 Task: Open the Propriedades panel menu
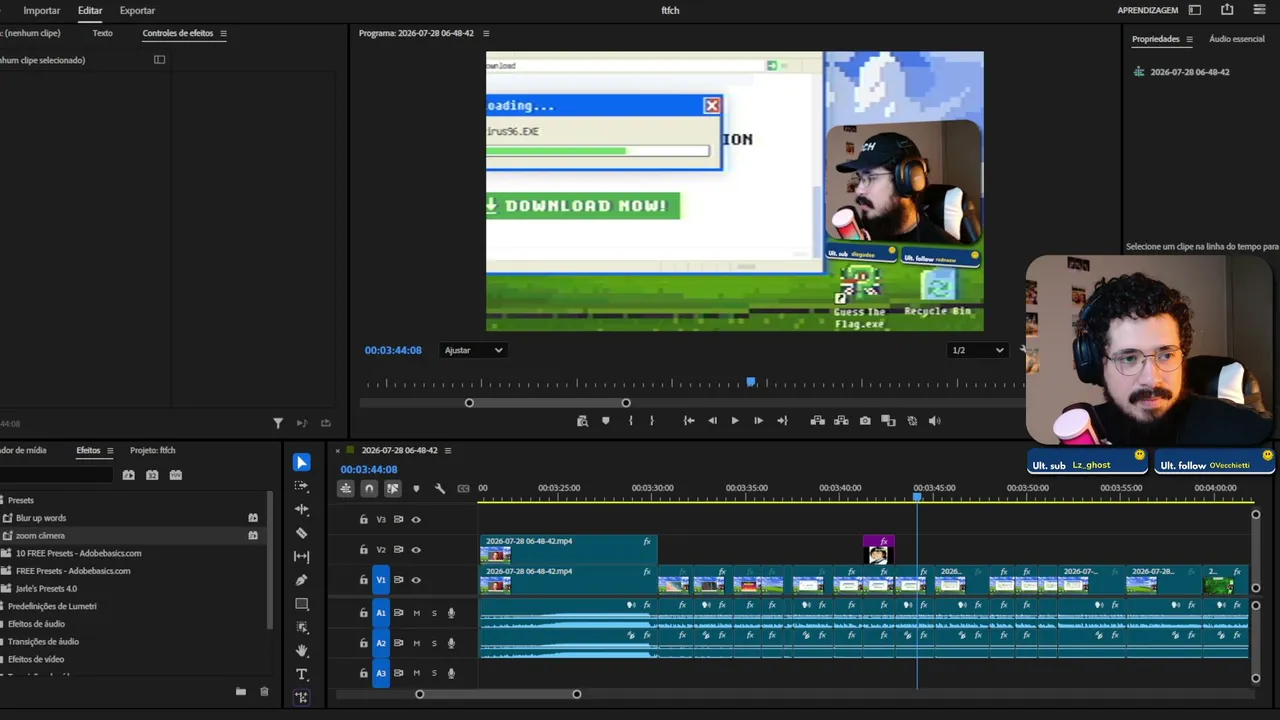(1189, 39)
